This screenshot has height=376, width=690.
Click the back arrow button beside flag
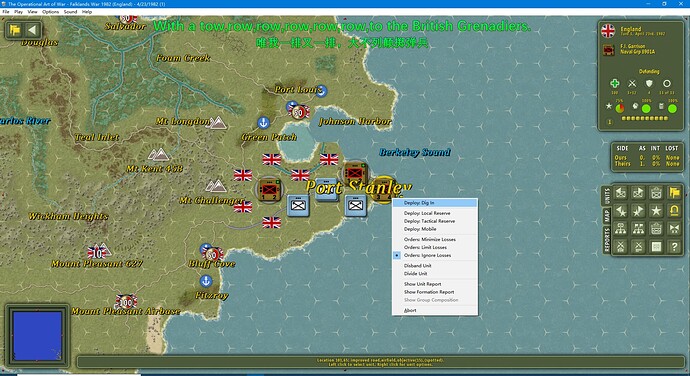[32, 30]
